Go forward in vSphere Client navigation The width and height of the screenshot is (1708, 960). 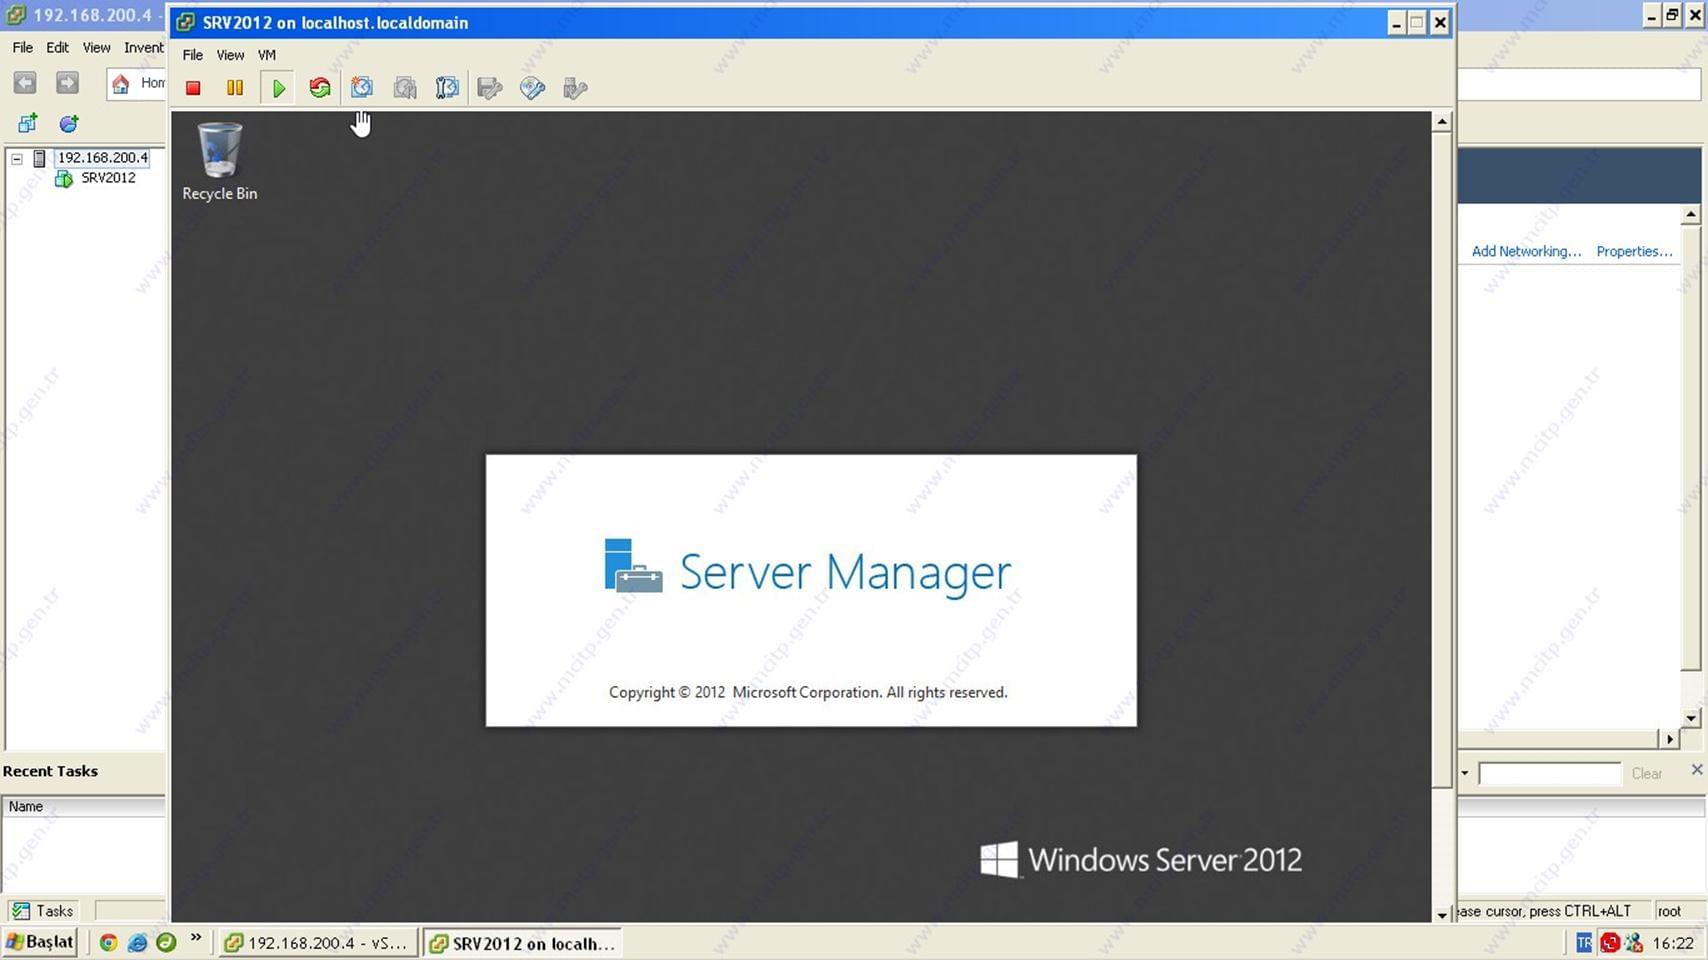(67, 83)
